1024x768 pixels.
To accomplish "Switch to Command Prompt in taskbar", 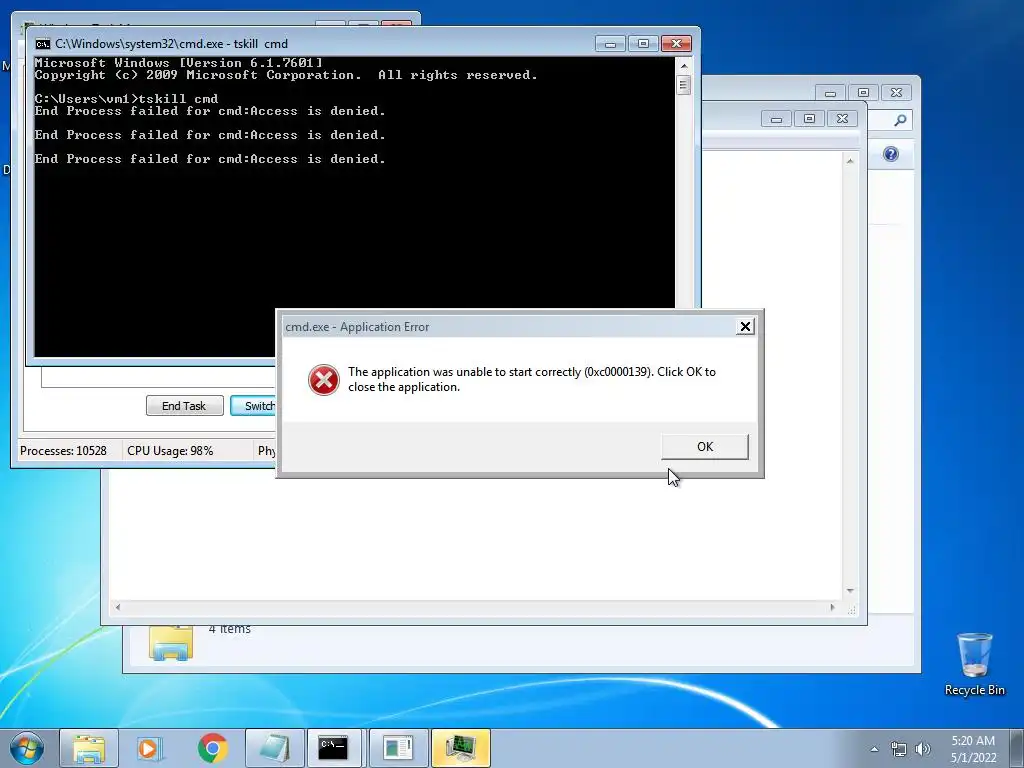I will click(x=334, y=748).
